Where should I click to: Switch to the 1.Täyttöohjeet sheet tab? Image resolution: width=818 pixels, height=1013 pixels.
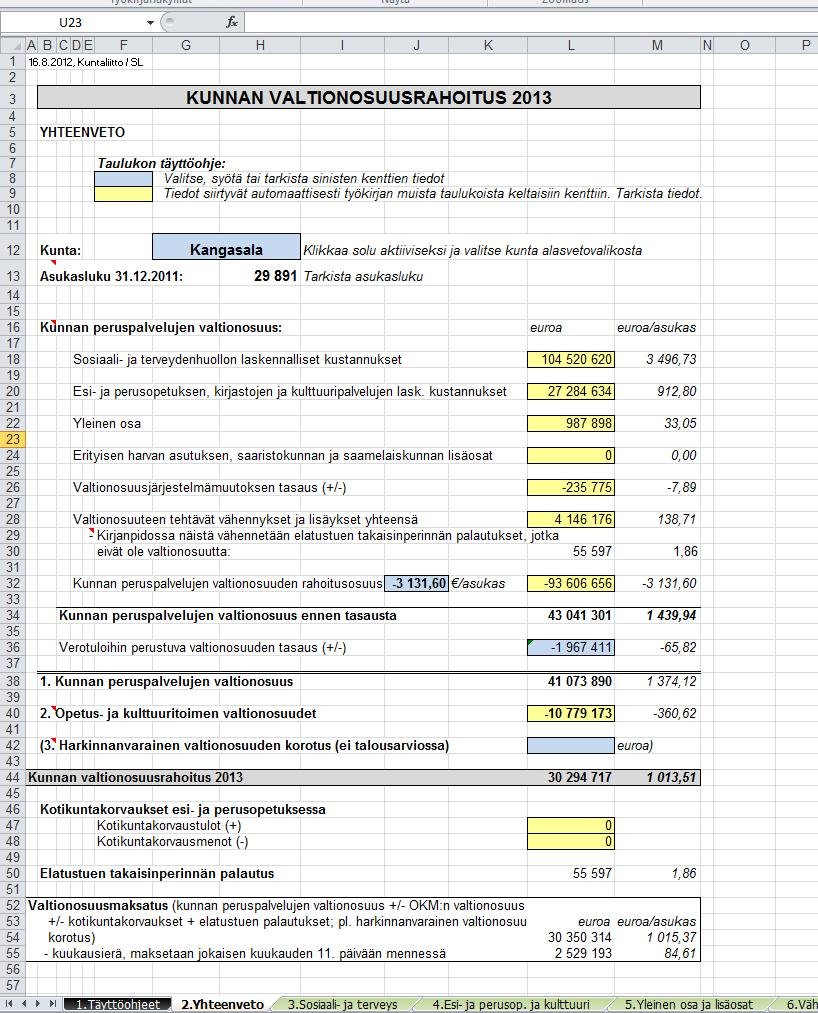[118, 1005]
